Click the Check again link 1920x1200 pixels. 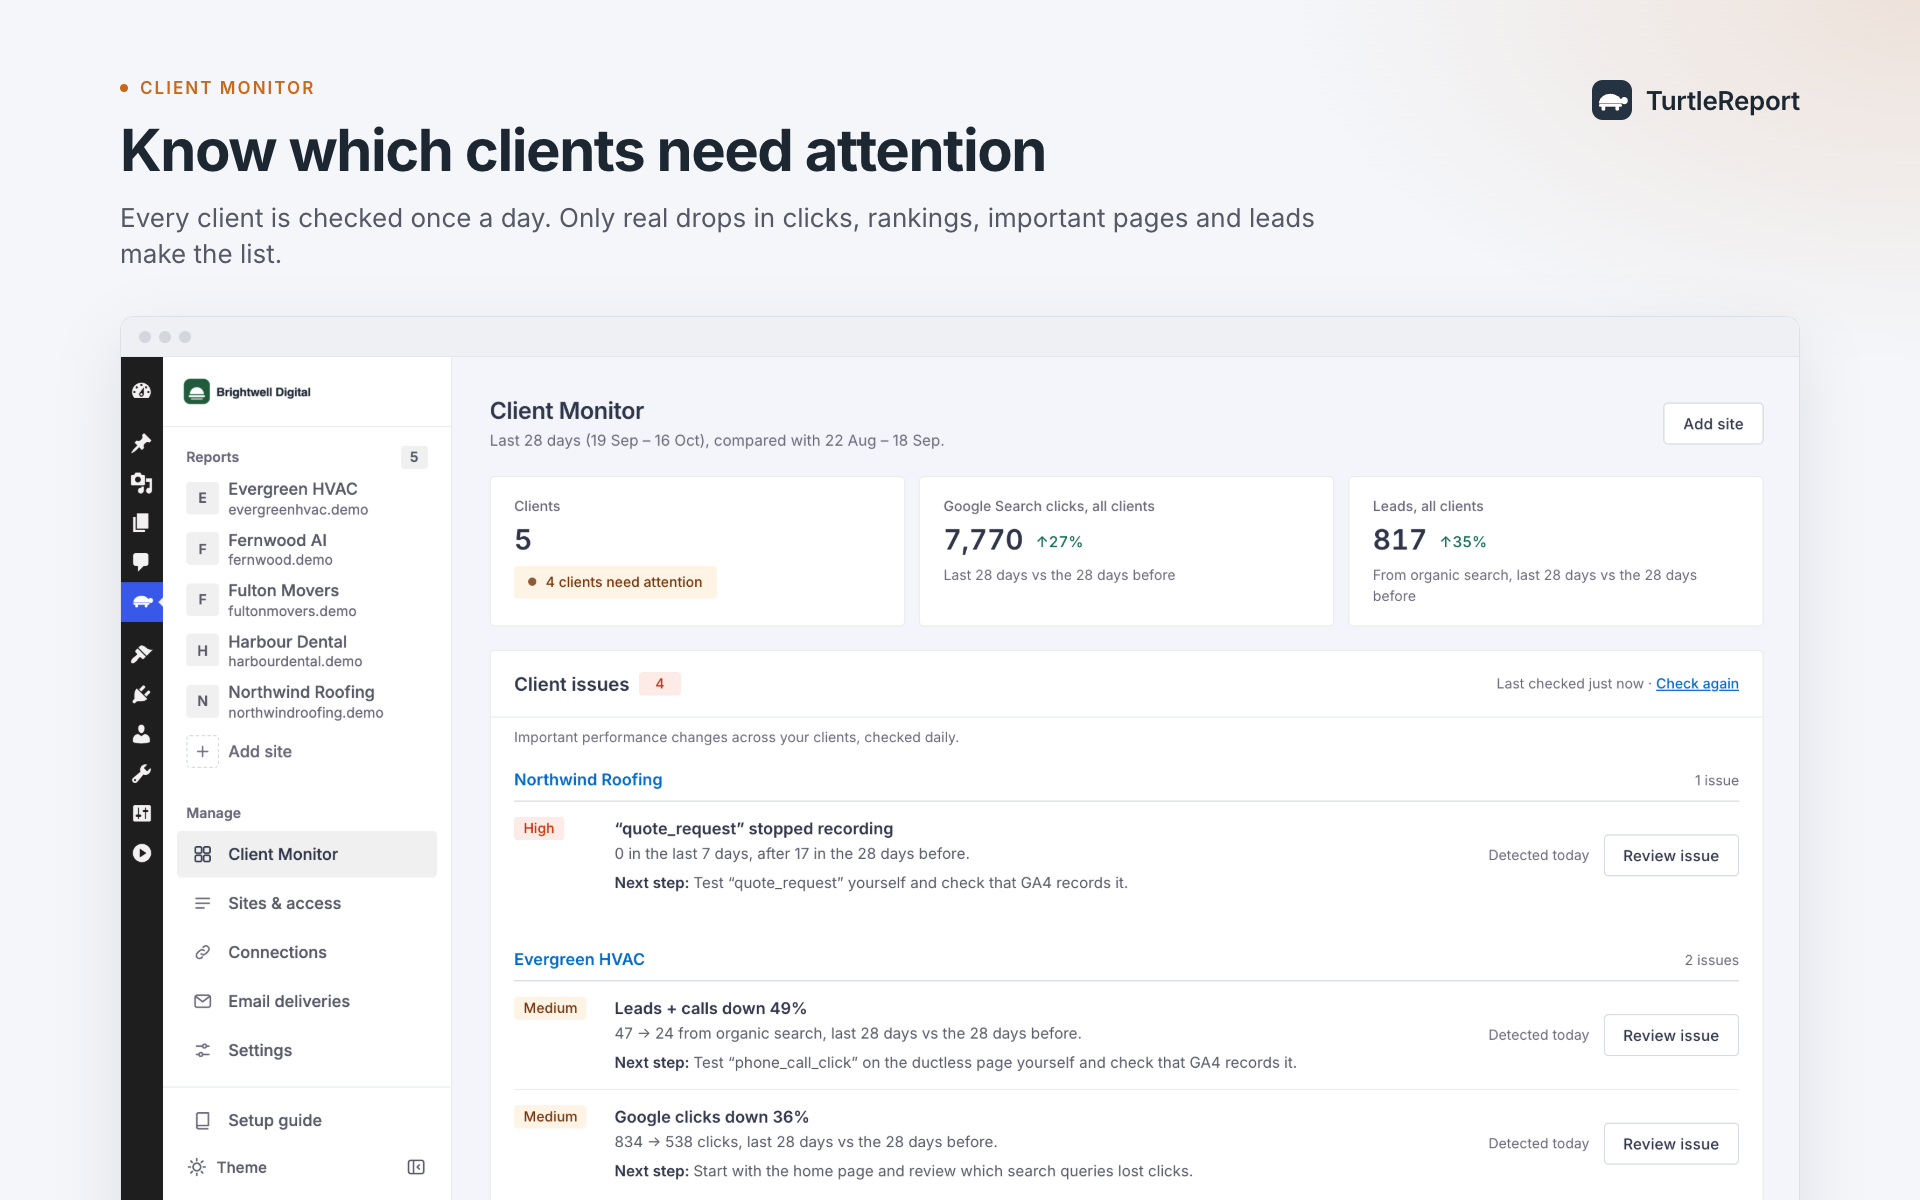pos(1697,684)
